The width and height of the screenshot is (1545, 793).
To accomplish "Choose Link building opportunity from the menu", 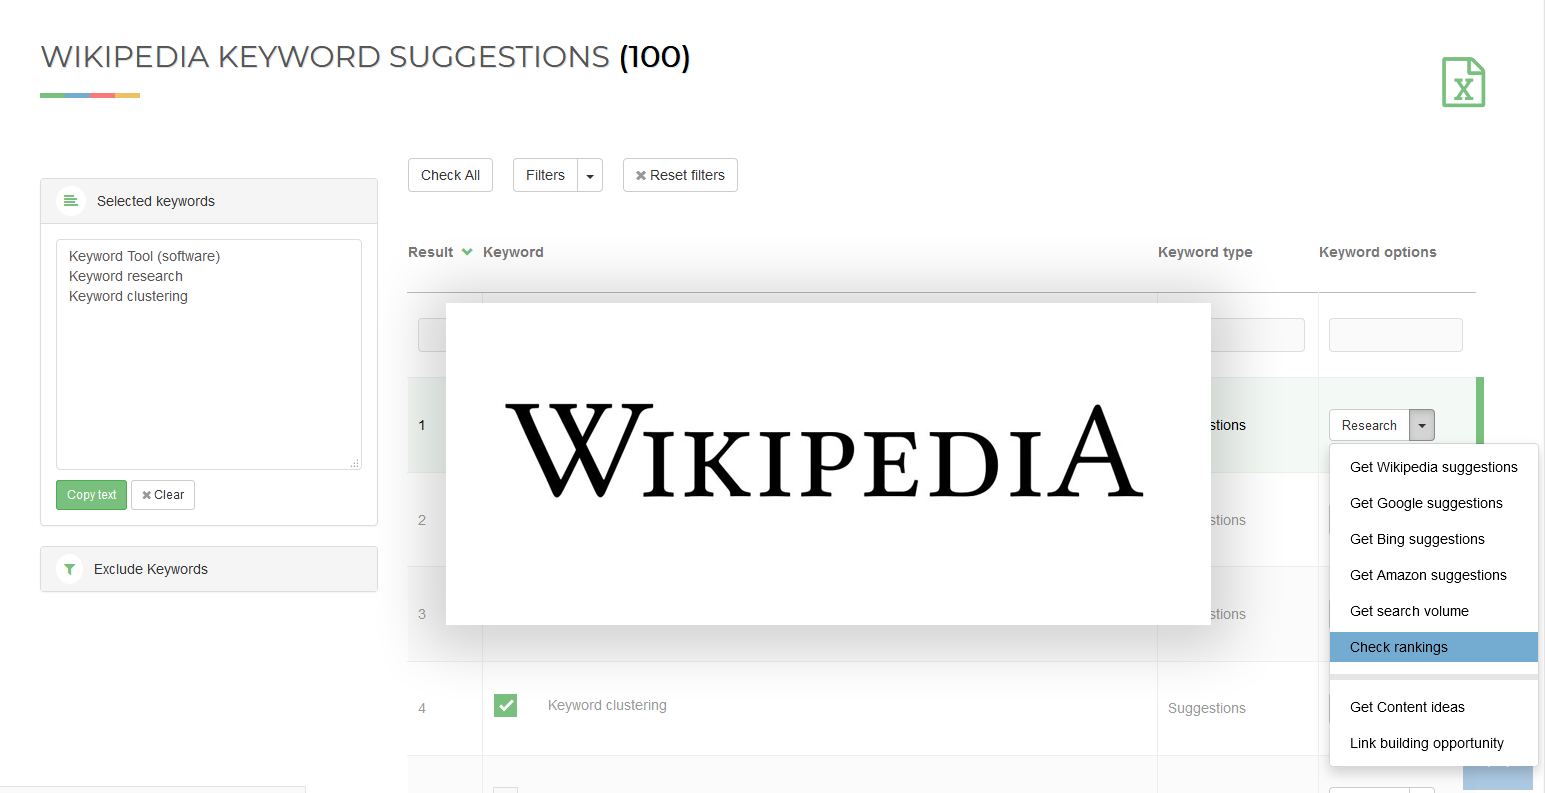I will tap(1426, 743).
